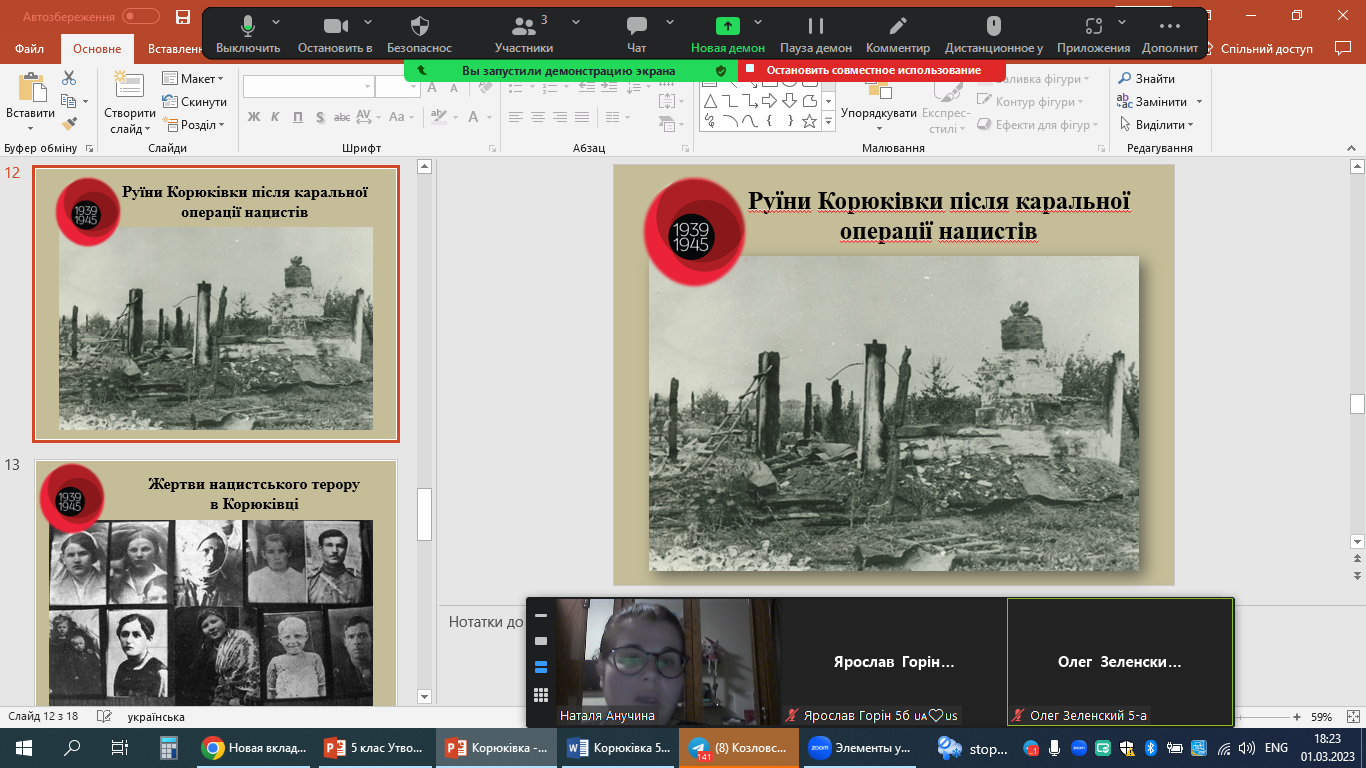Viewport: 1366px width, 768px height.
Task: Open microphone options chevron in Zoom
Action: point(276,22)
